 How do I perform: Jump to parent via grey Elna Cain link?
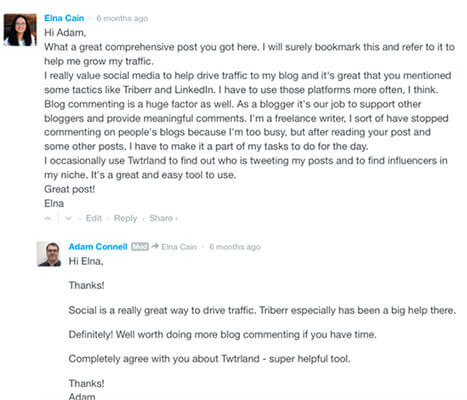tap(179, 247)
